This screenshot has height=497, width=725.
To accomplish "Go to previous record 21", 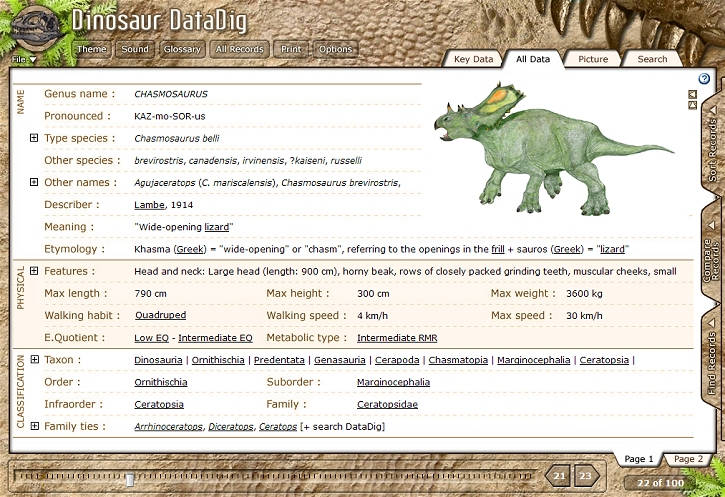I will click(x=559, y=476).
